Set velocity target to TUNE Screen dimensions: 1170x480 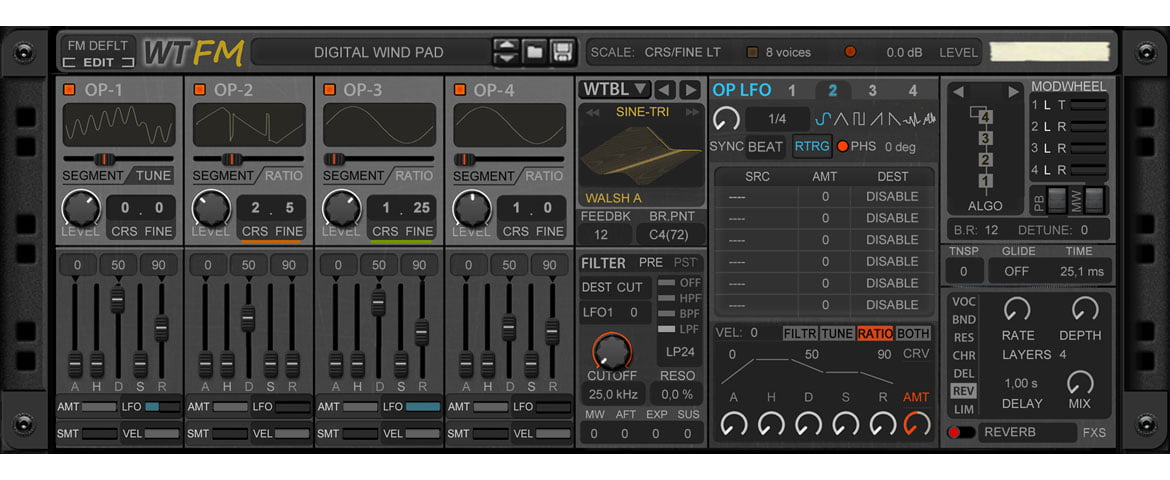[837, 334]
